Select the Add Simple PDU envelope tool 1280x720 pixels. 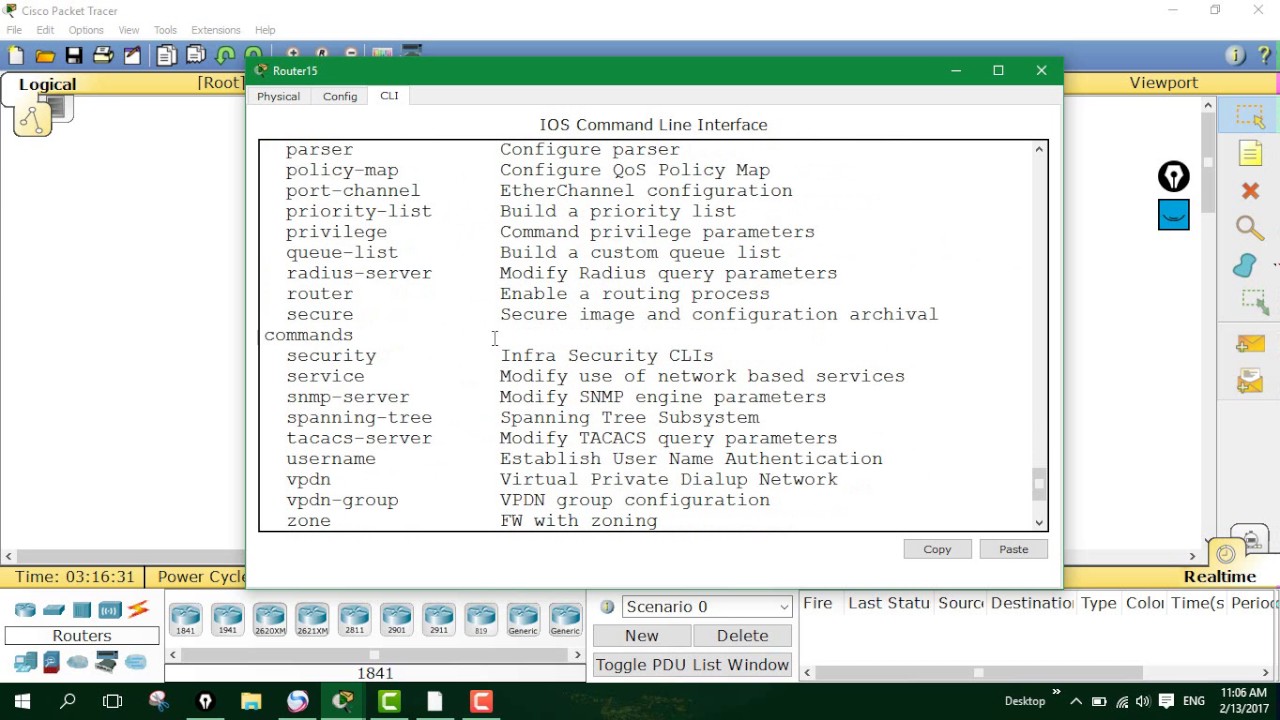1250,344
